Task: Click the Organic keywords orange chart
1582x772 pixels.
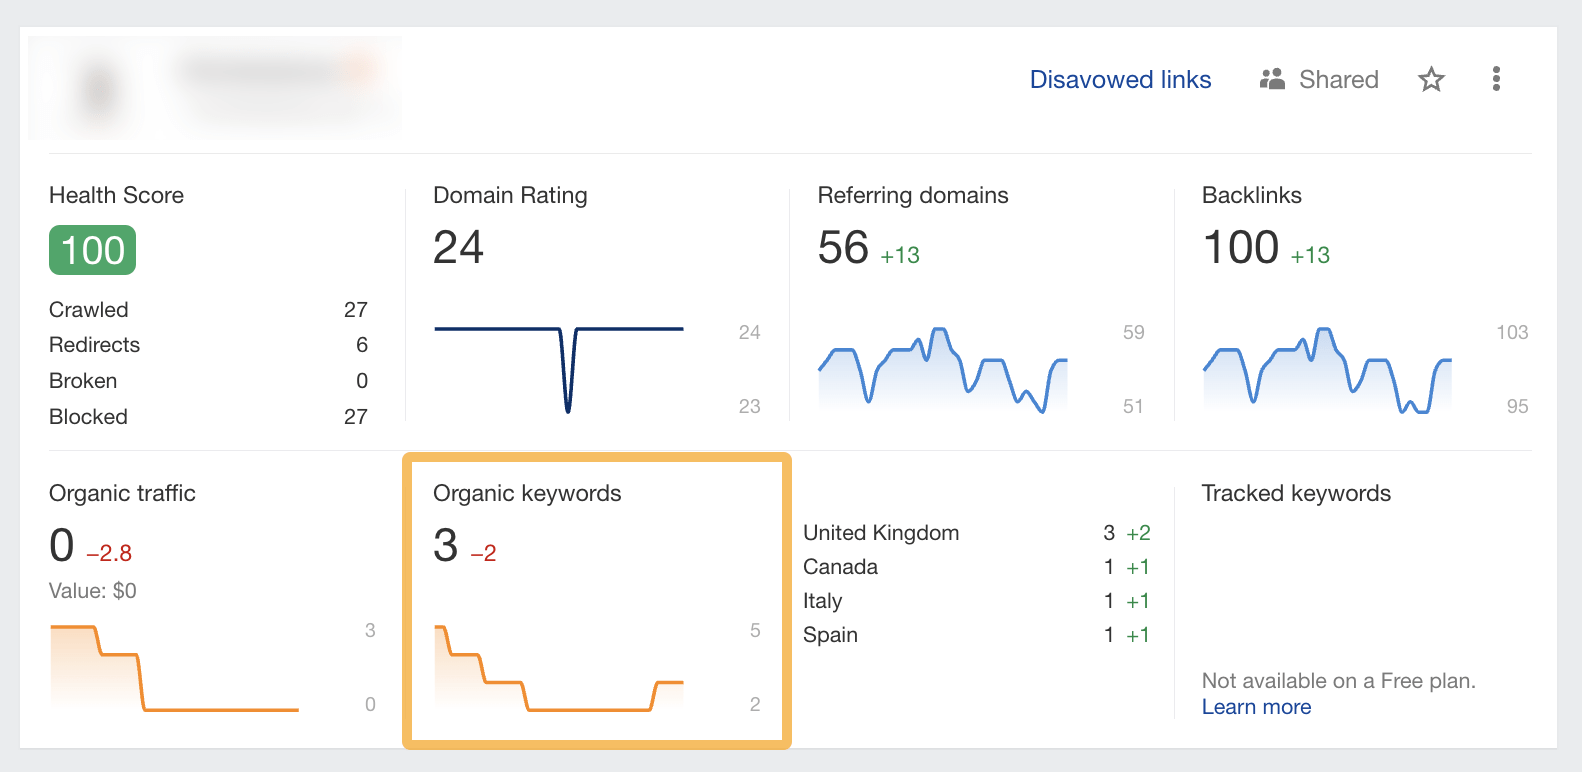Action: [558, 668]
